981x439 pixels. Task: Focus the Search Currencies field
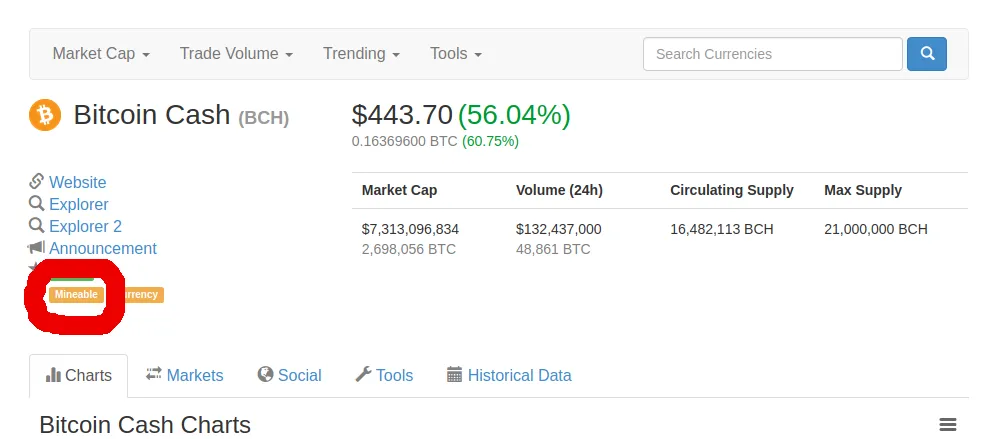(773, 54)
